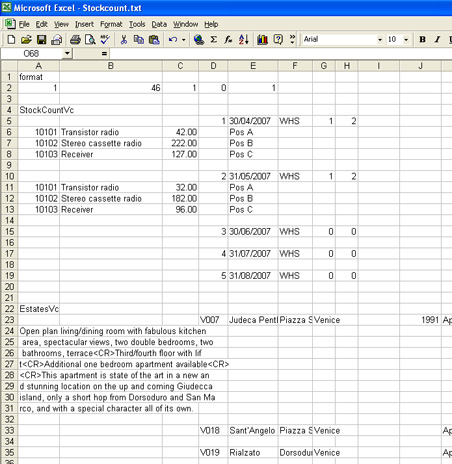Open the font size dropdown
The height and width of the screenshot is (464, 452).
tap(406, 40)
